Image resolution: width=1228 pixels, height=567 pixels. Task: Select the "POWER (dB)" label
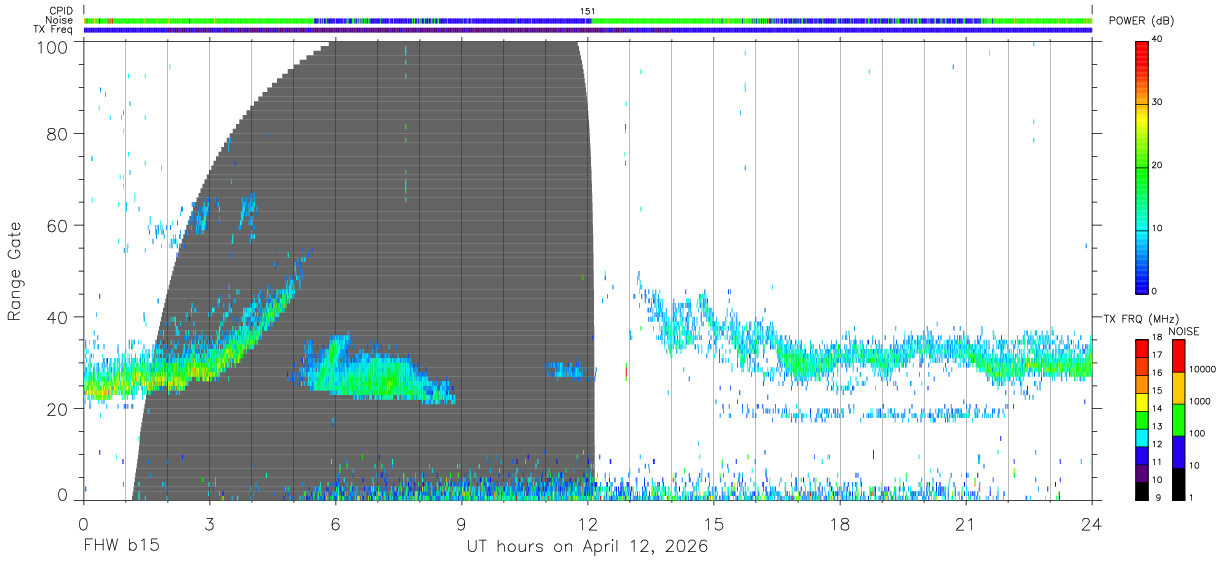click(x=1141, y=21)
